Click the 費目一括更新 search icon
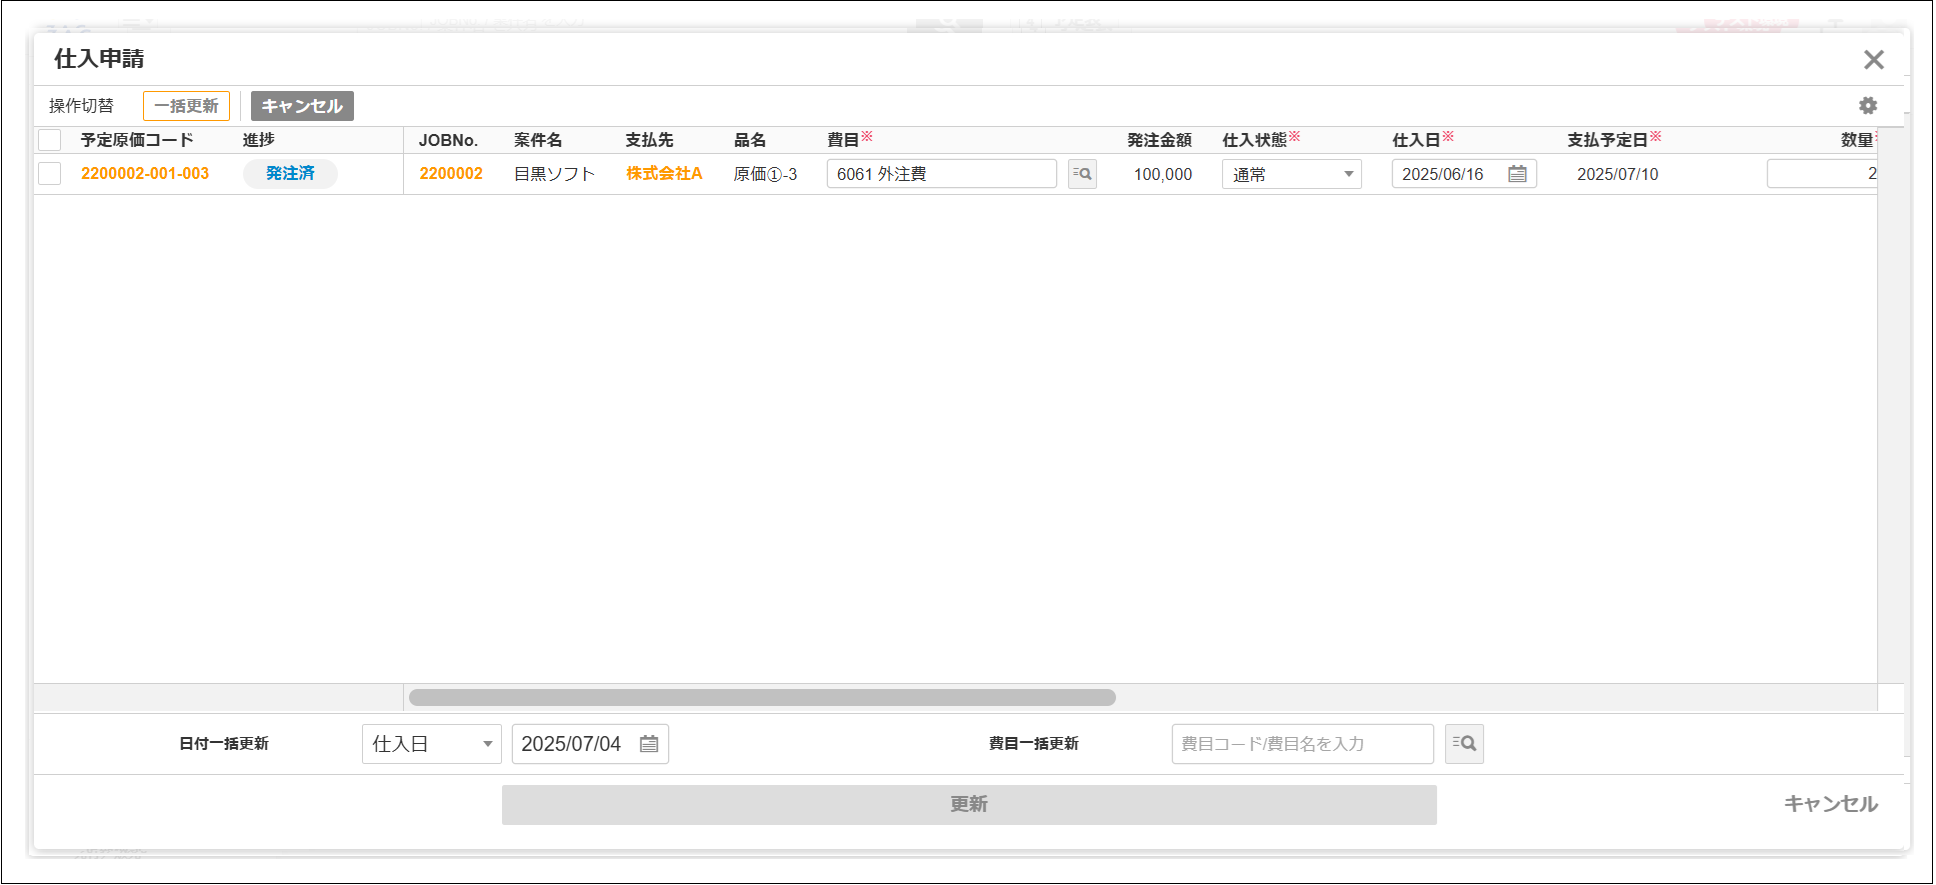The height and width of the screenshot is (885, 1936). click(x=1464, y=744)
